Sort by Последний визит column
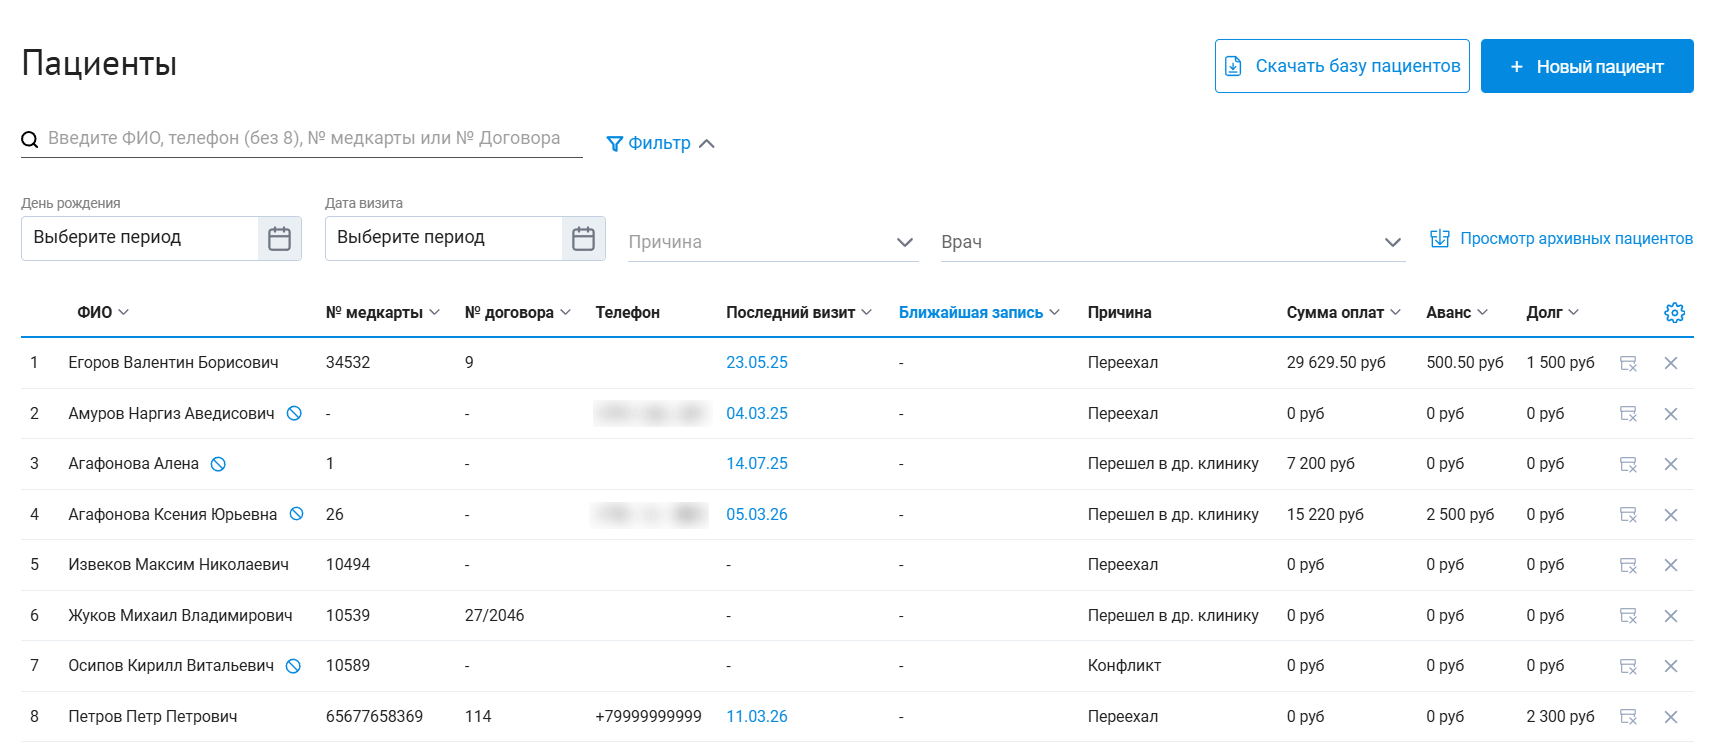 (799, 312)
